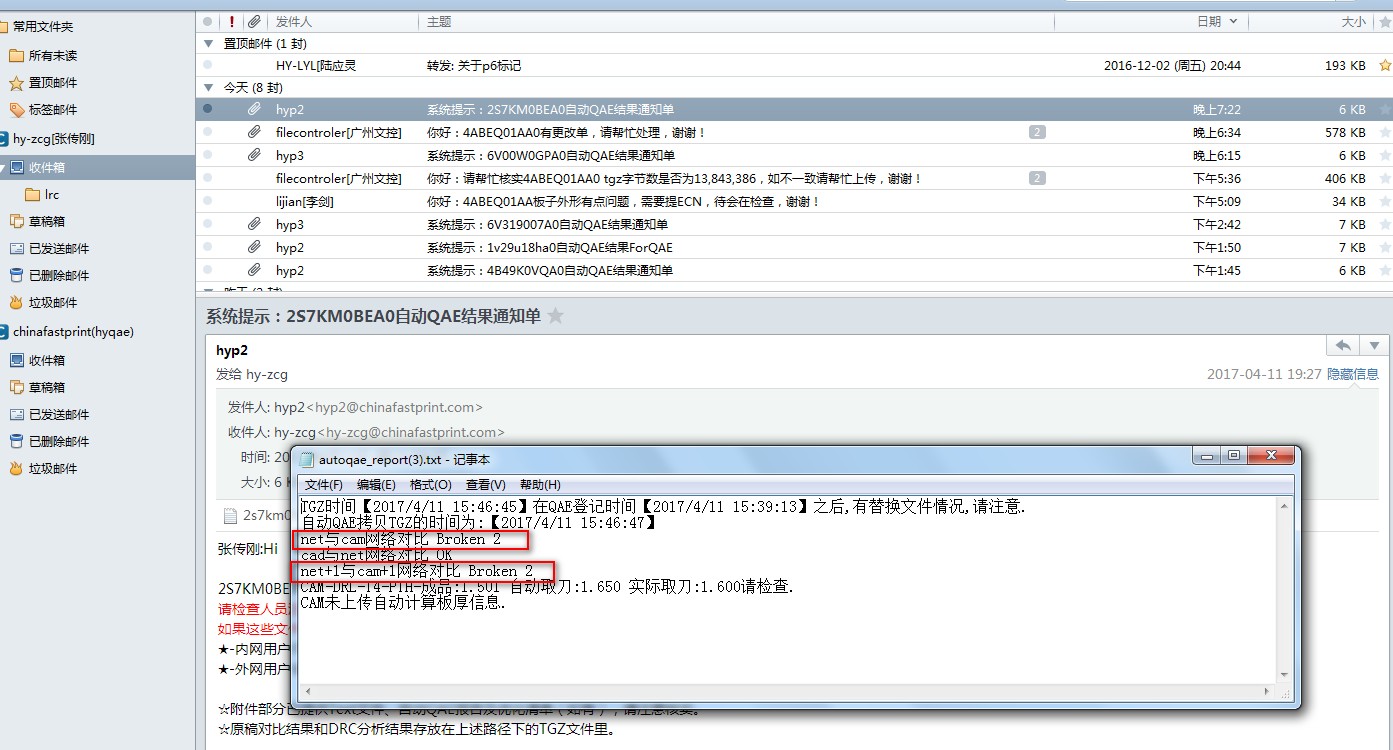1393x750 pixels.
Task: Toggle the star on the 578 KB filecontroler email
Action: (1385, 132)
